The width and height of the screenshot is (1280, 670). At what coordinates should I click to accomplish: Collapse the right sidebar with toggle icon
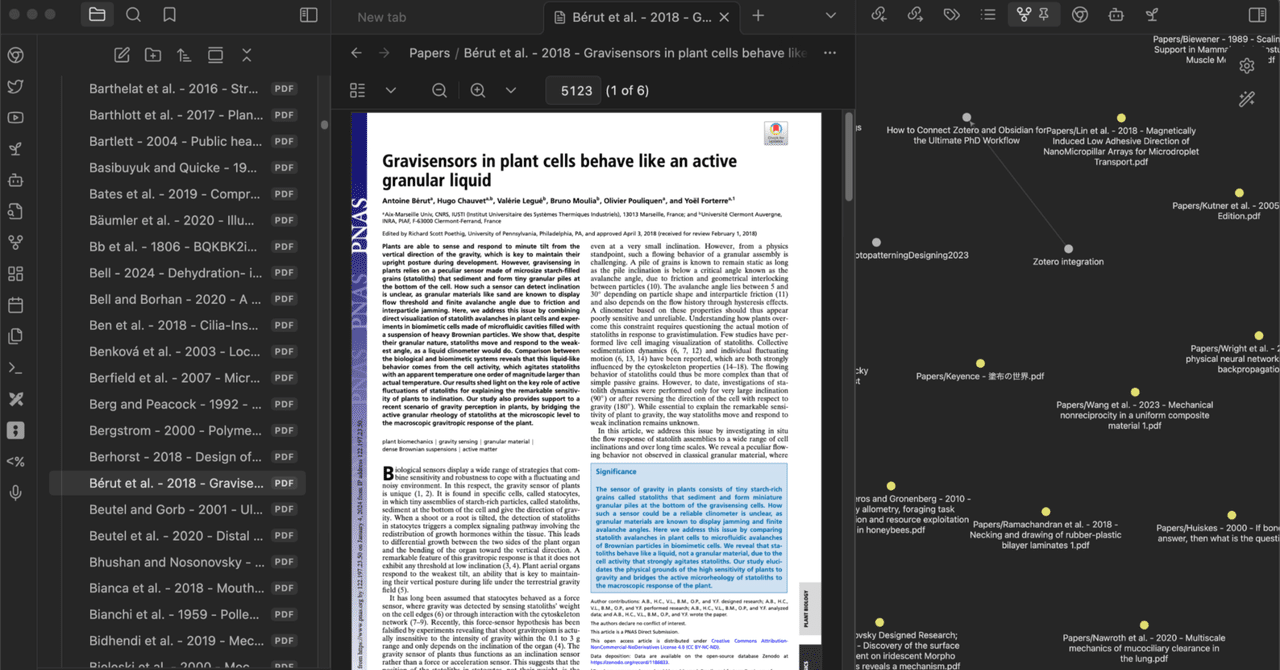pos(1257,15)
